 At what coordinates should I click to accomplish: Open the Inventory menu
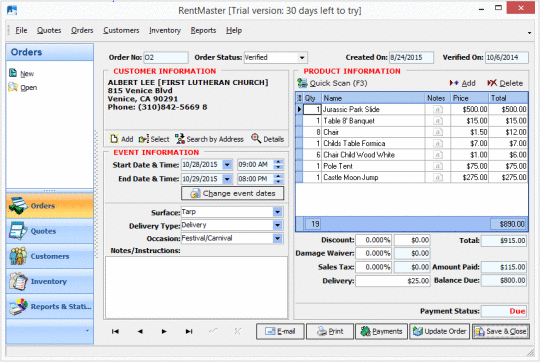coord(165,30)
